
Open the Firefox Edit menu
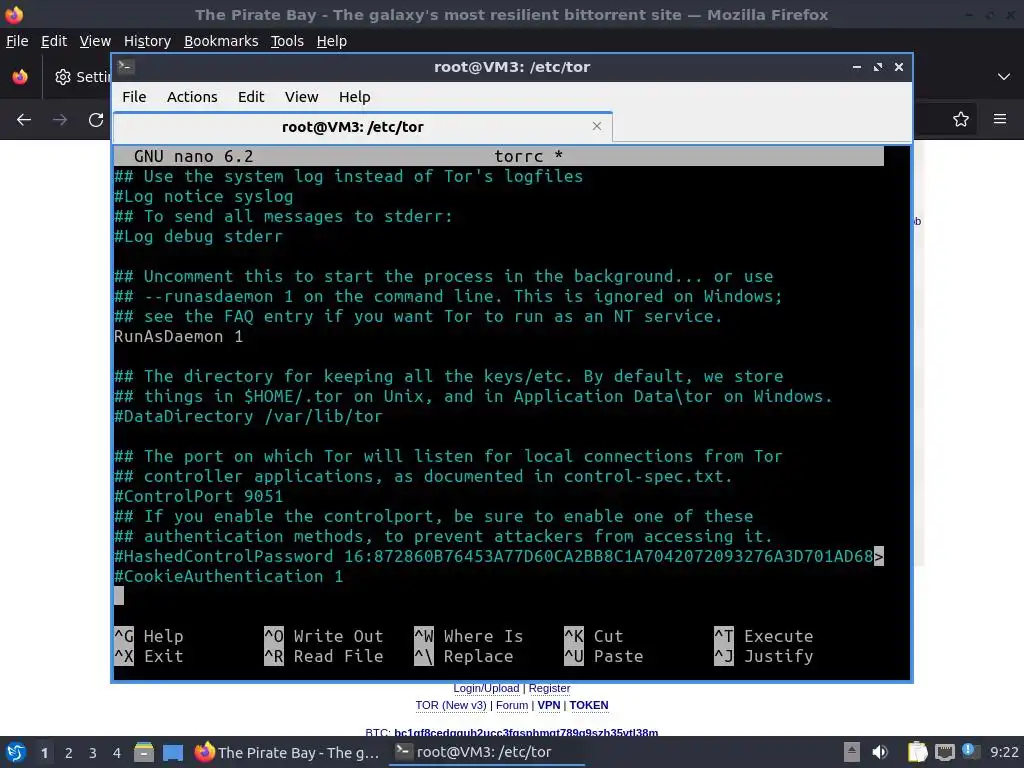click(x=54, y=41)
